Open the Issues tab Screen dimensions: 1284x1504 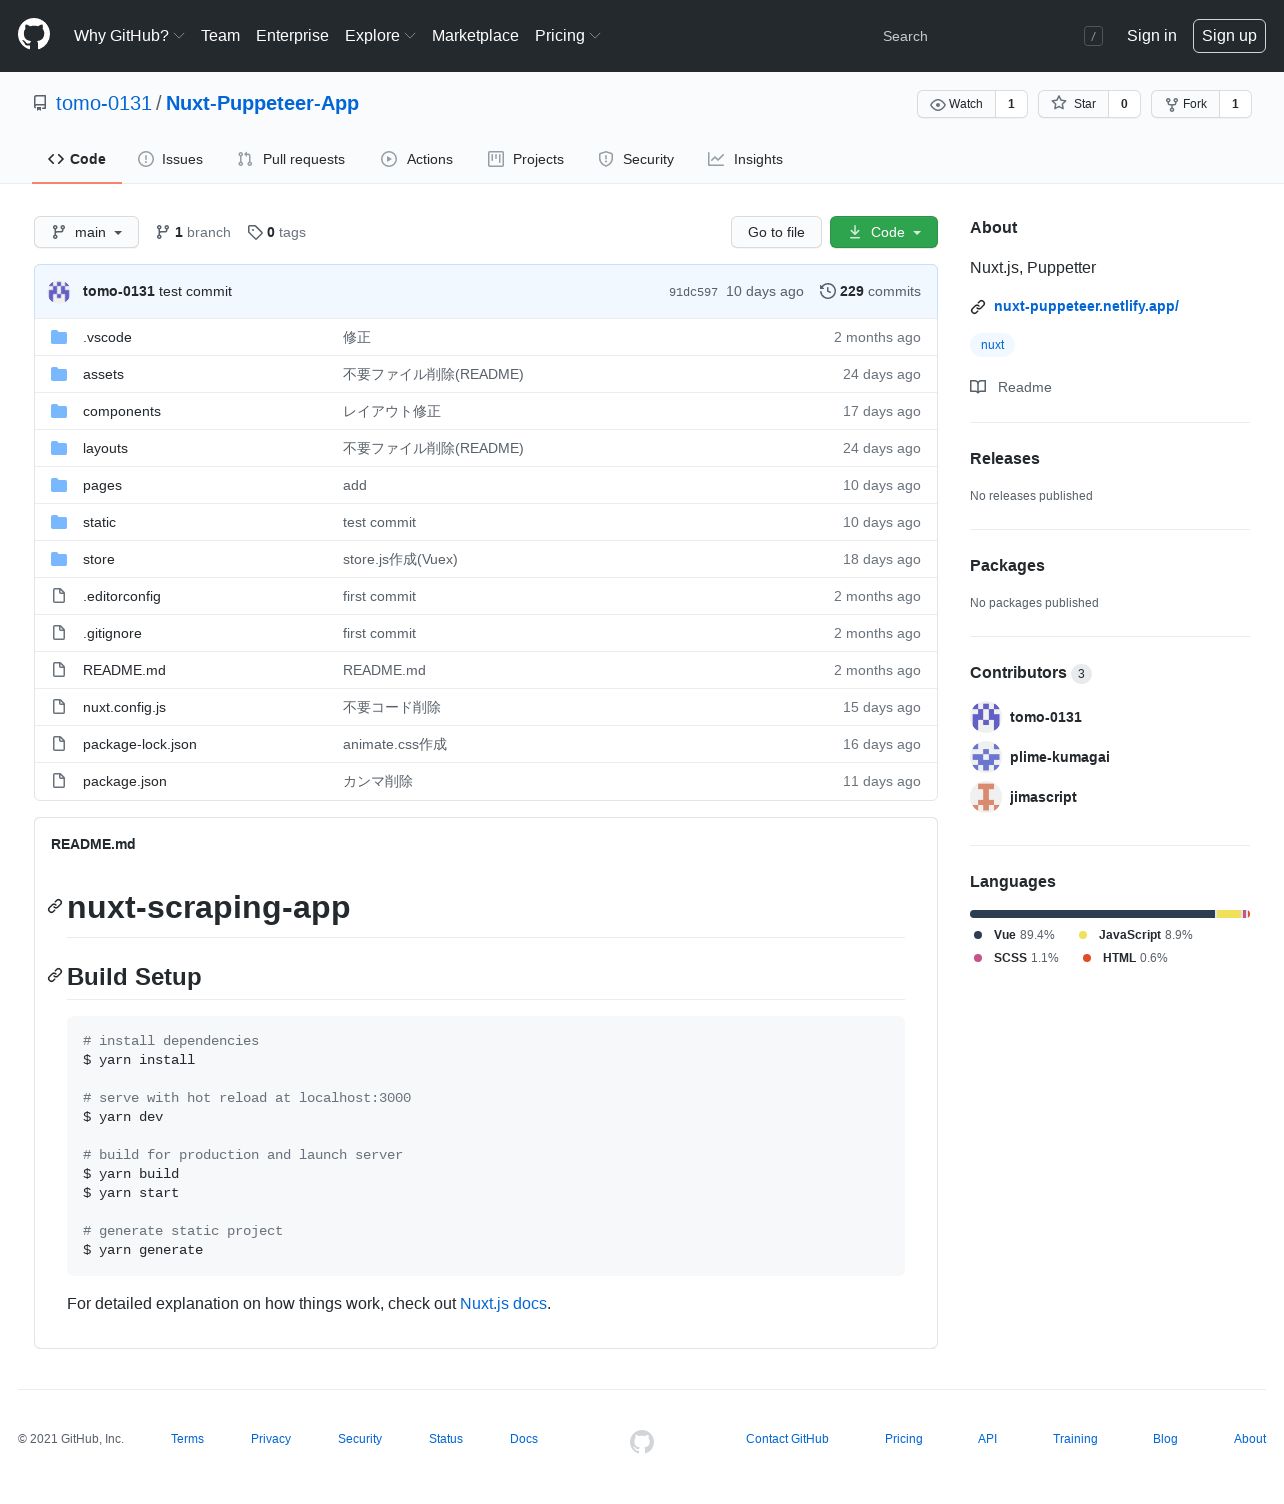coord(170,159)
